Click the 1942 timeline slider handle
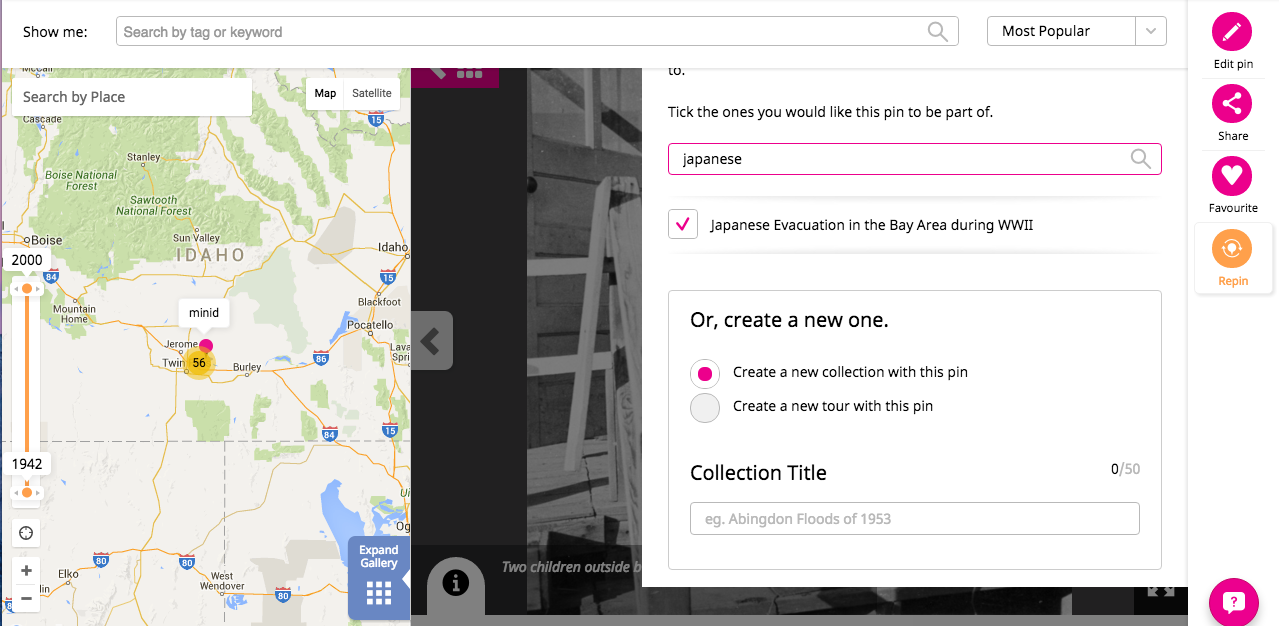Viewport: 1279px width, 626px height. [27, 492]
